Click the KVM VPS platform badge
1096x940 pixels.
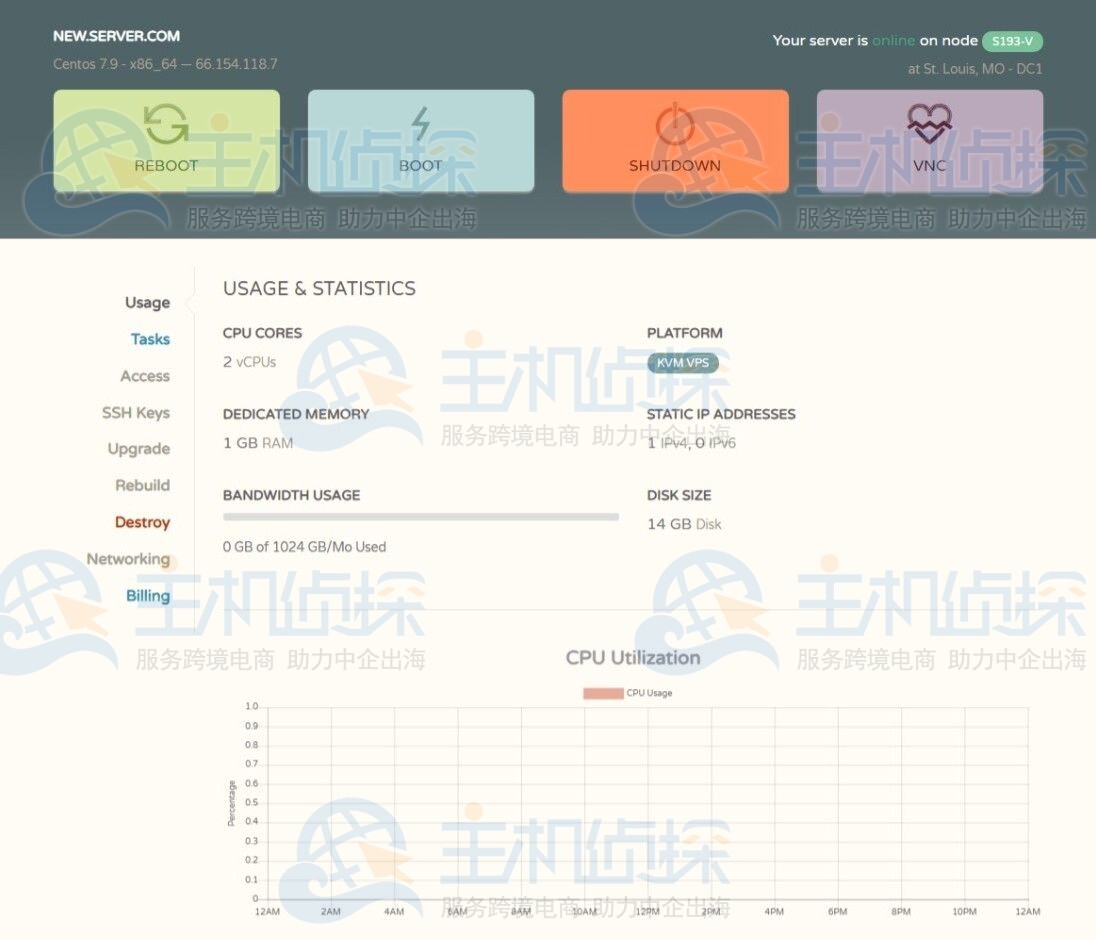click(x=682, y=363)
